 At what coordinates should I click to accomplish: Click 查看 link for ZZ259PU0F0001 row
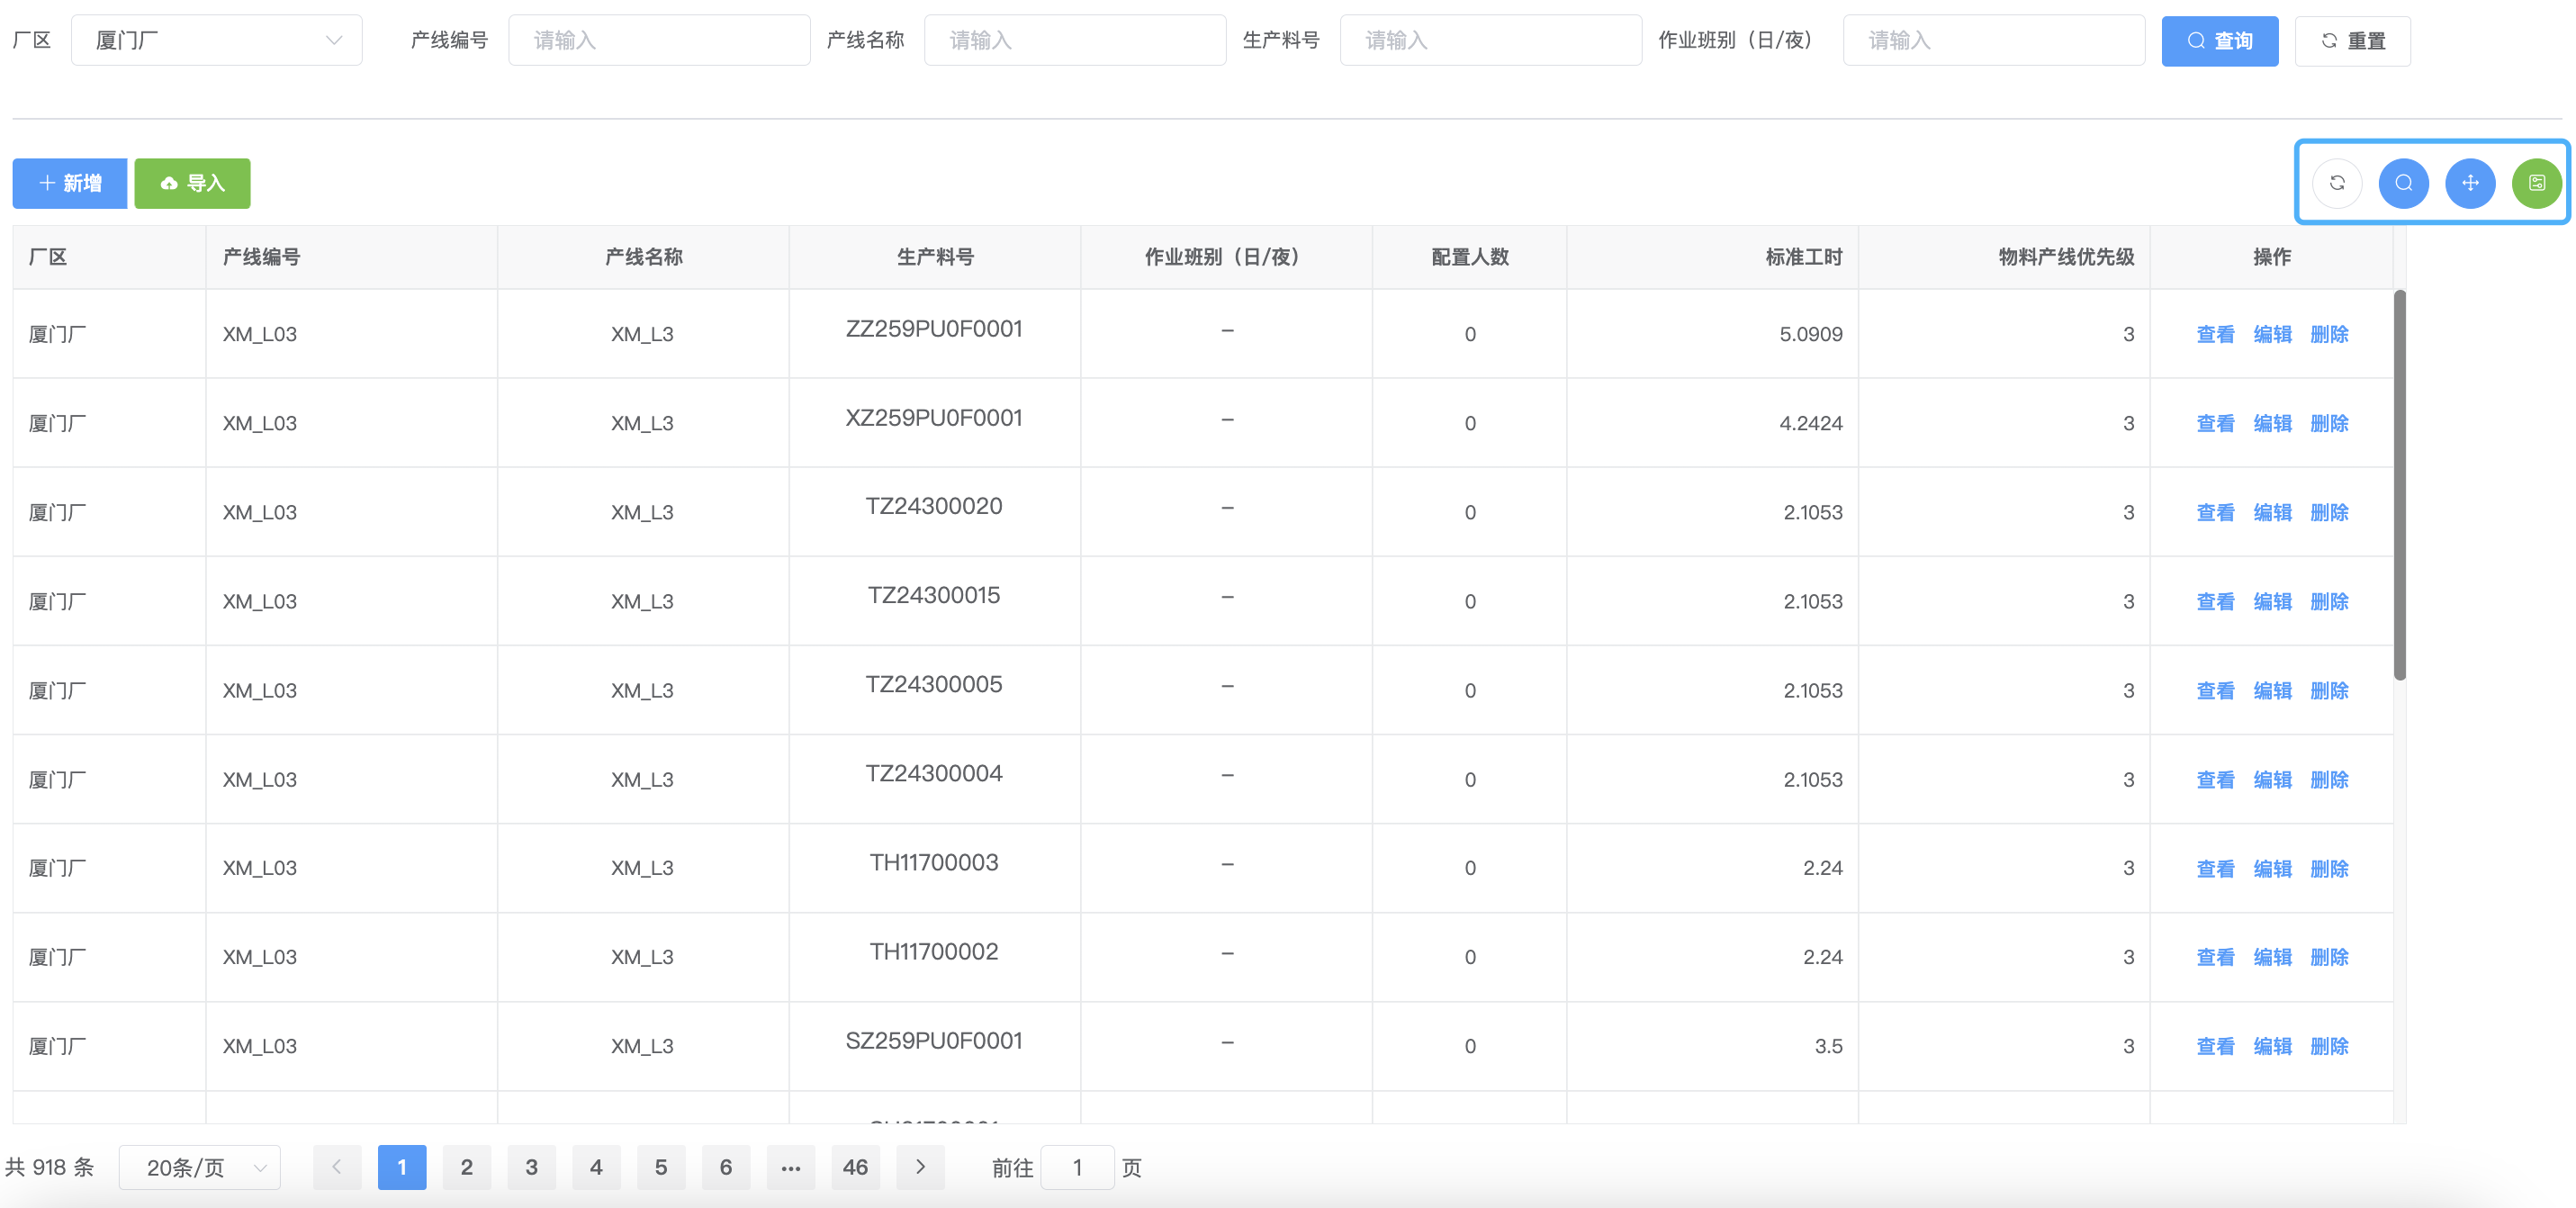(x=2215, y=334)
